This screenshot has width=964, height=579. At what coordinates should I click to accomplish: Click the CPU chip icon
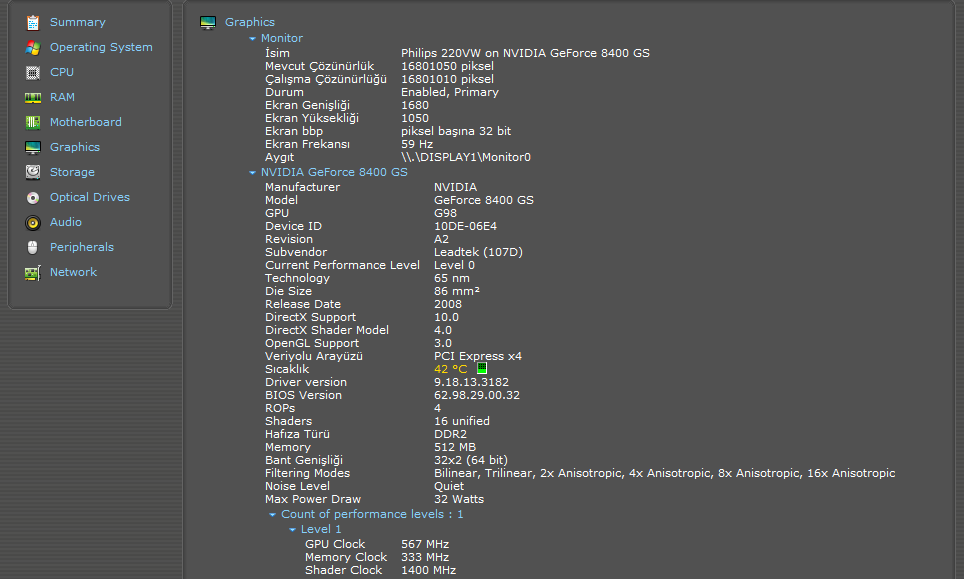33,73
